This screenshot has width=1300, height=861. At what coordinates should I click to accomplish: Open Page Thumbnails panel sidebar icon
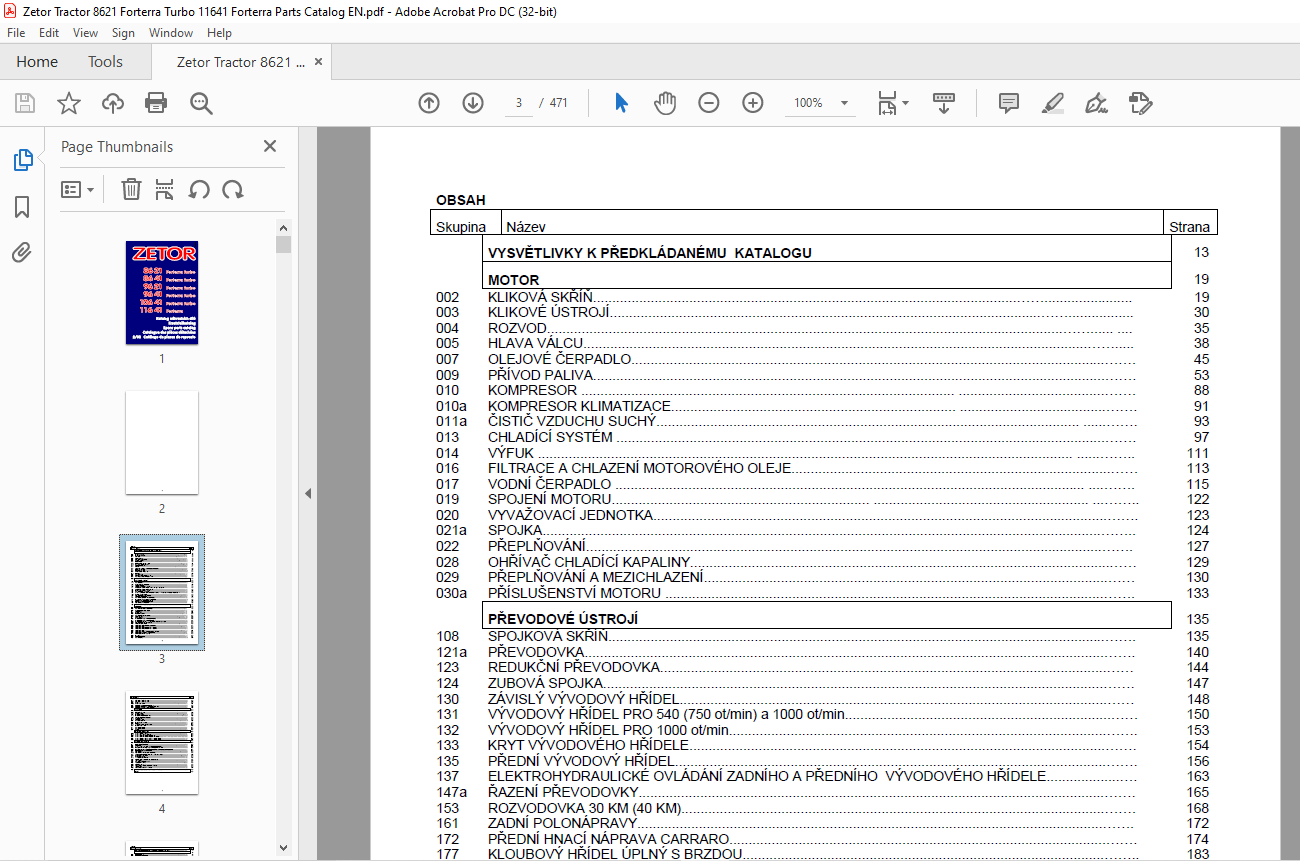22,160
